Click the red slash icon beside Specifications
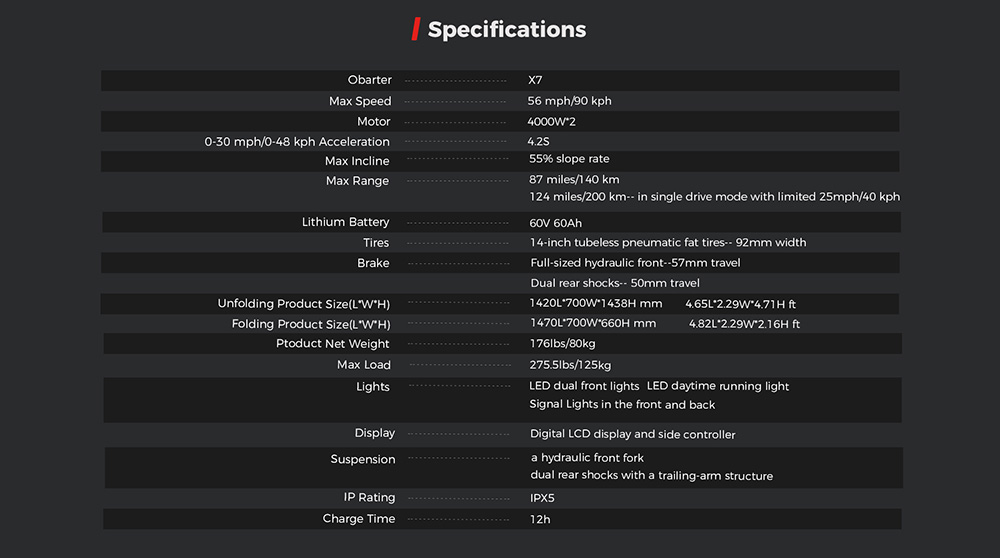Viewport: 1000px width, 558px height. [x=416, y=29]
